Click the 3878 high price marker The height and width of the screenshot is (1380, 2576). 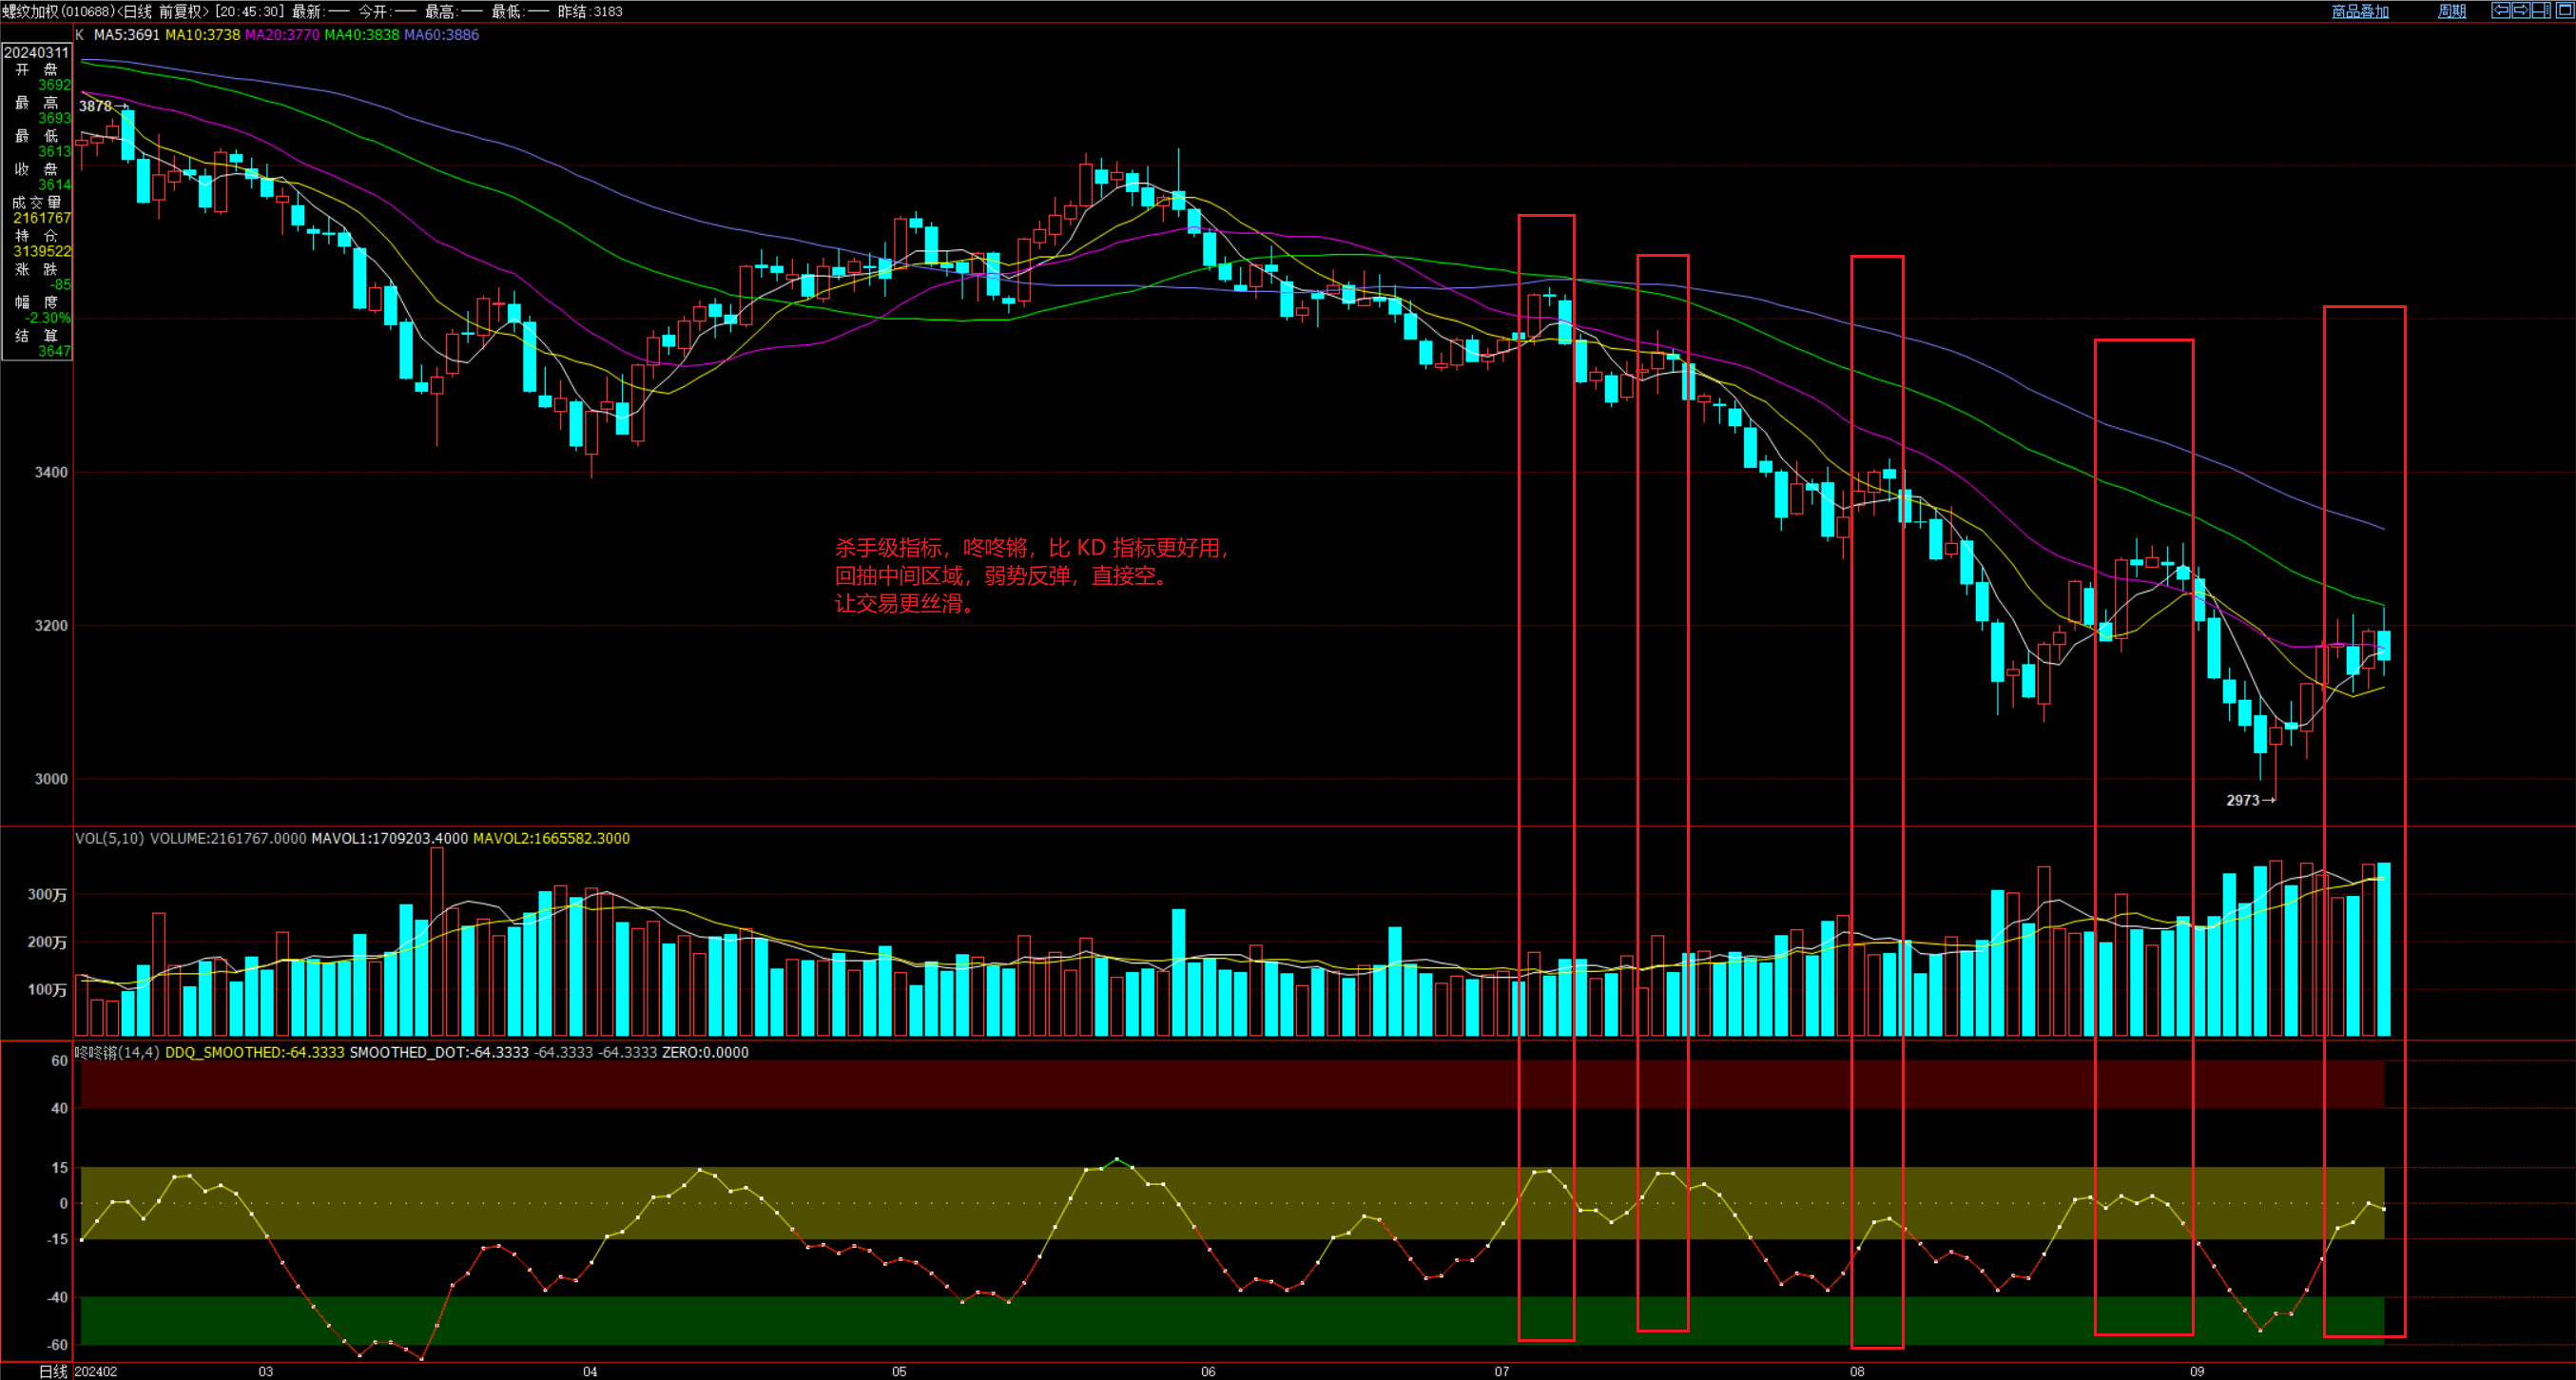(96, 106)
